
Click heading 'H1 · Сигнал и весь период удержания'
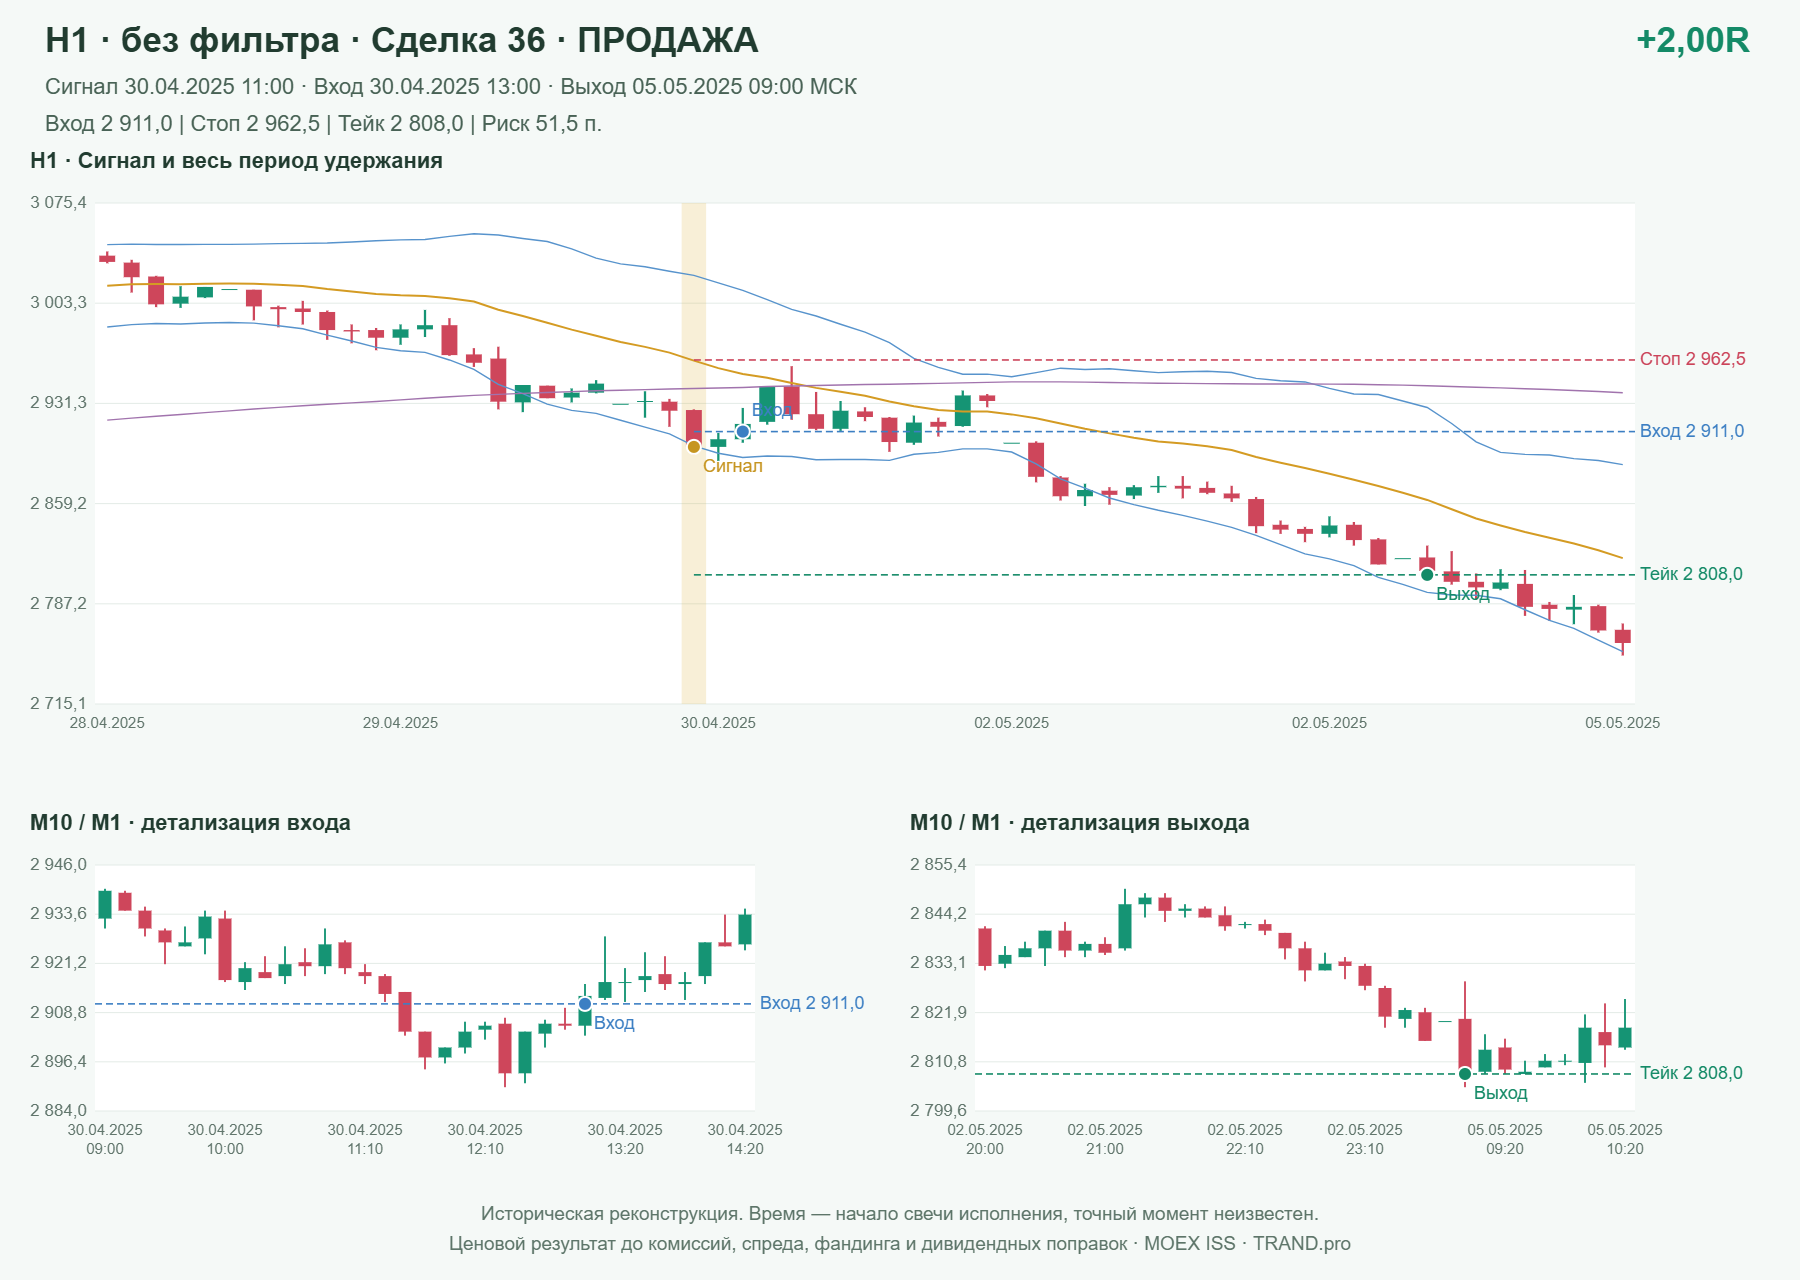coord(236,161)
